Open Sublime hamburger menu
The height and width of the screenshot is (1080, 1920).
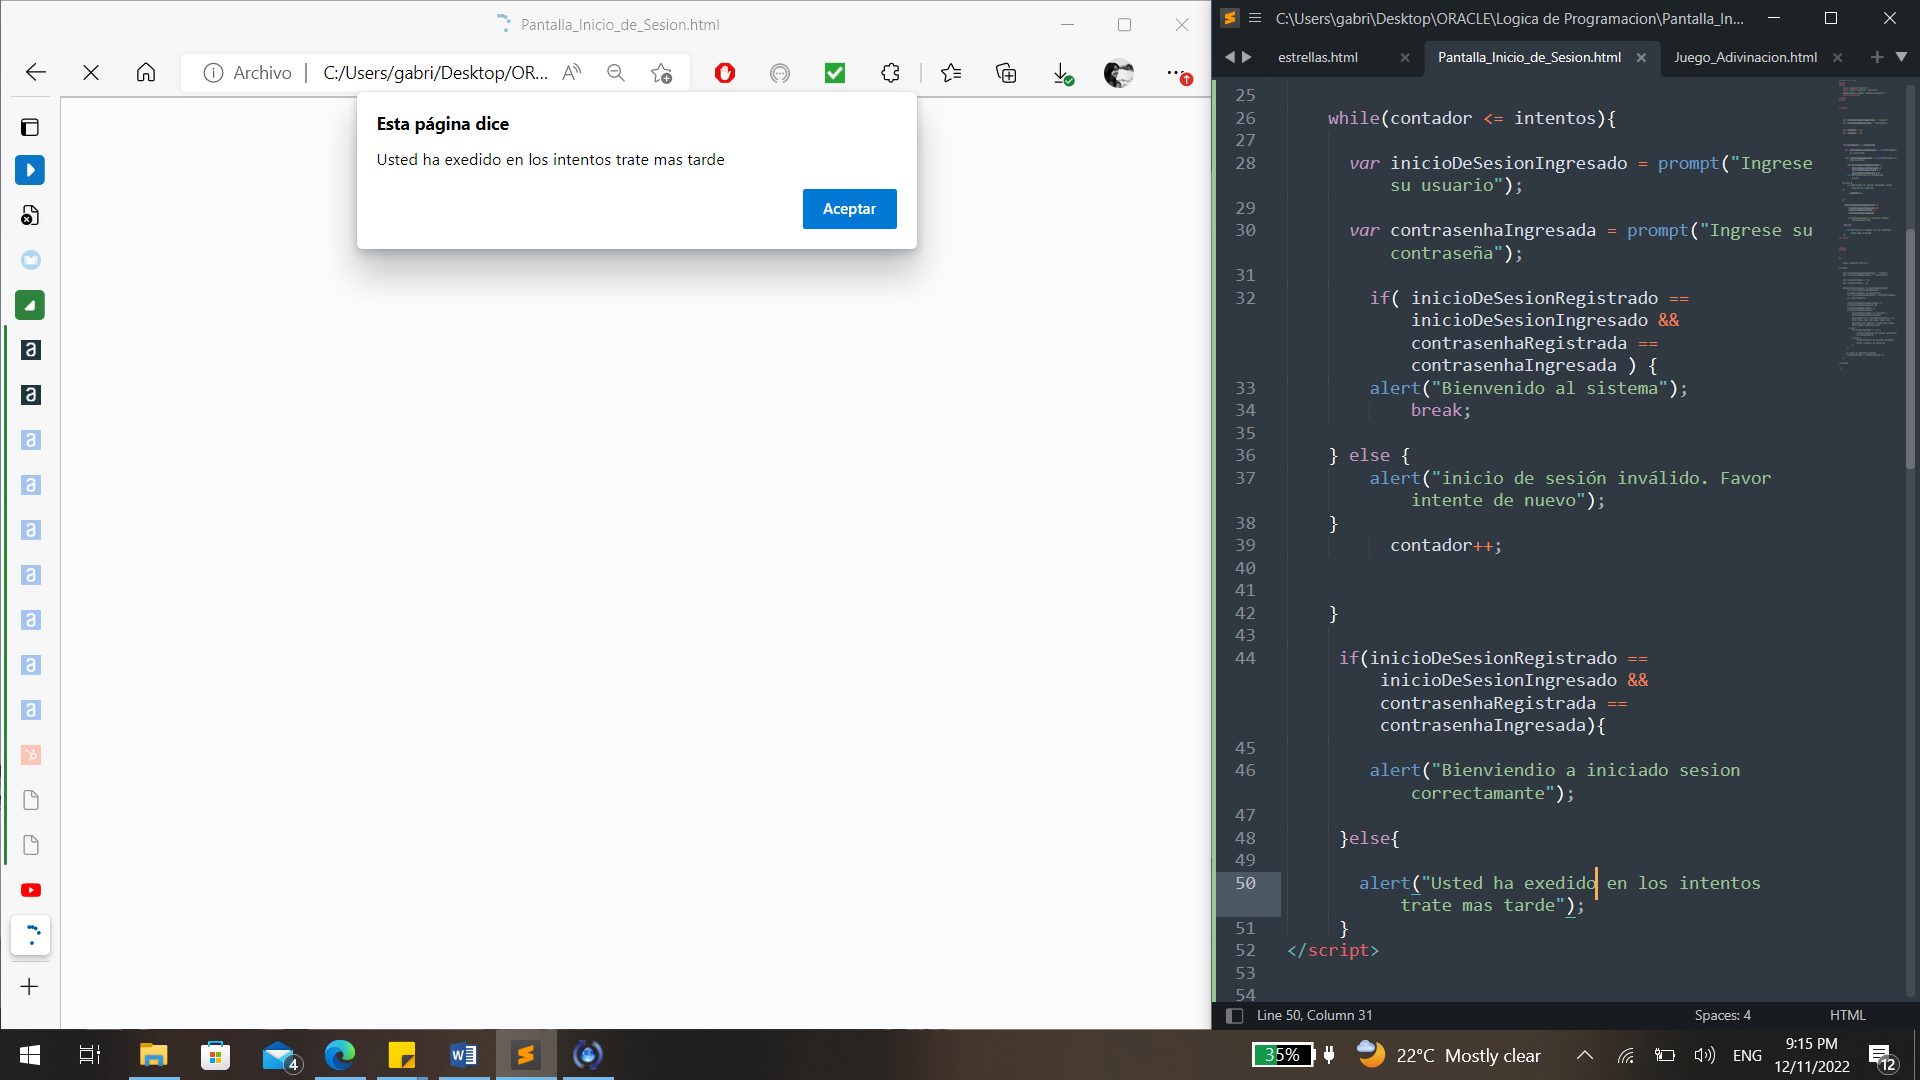1255,18
